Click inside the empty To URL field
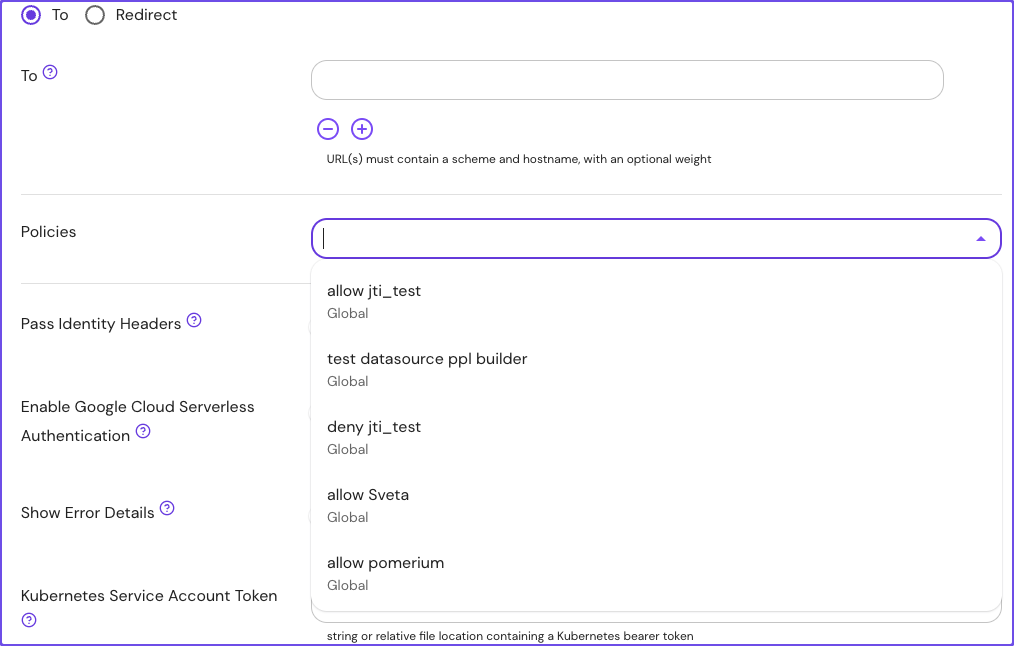 coord(626,80)
